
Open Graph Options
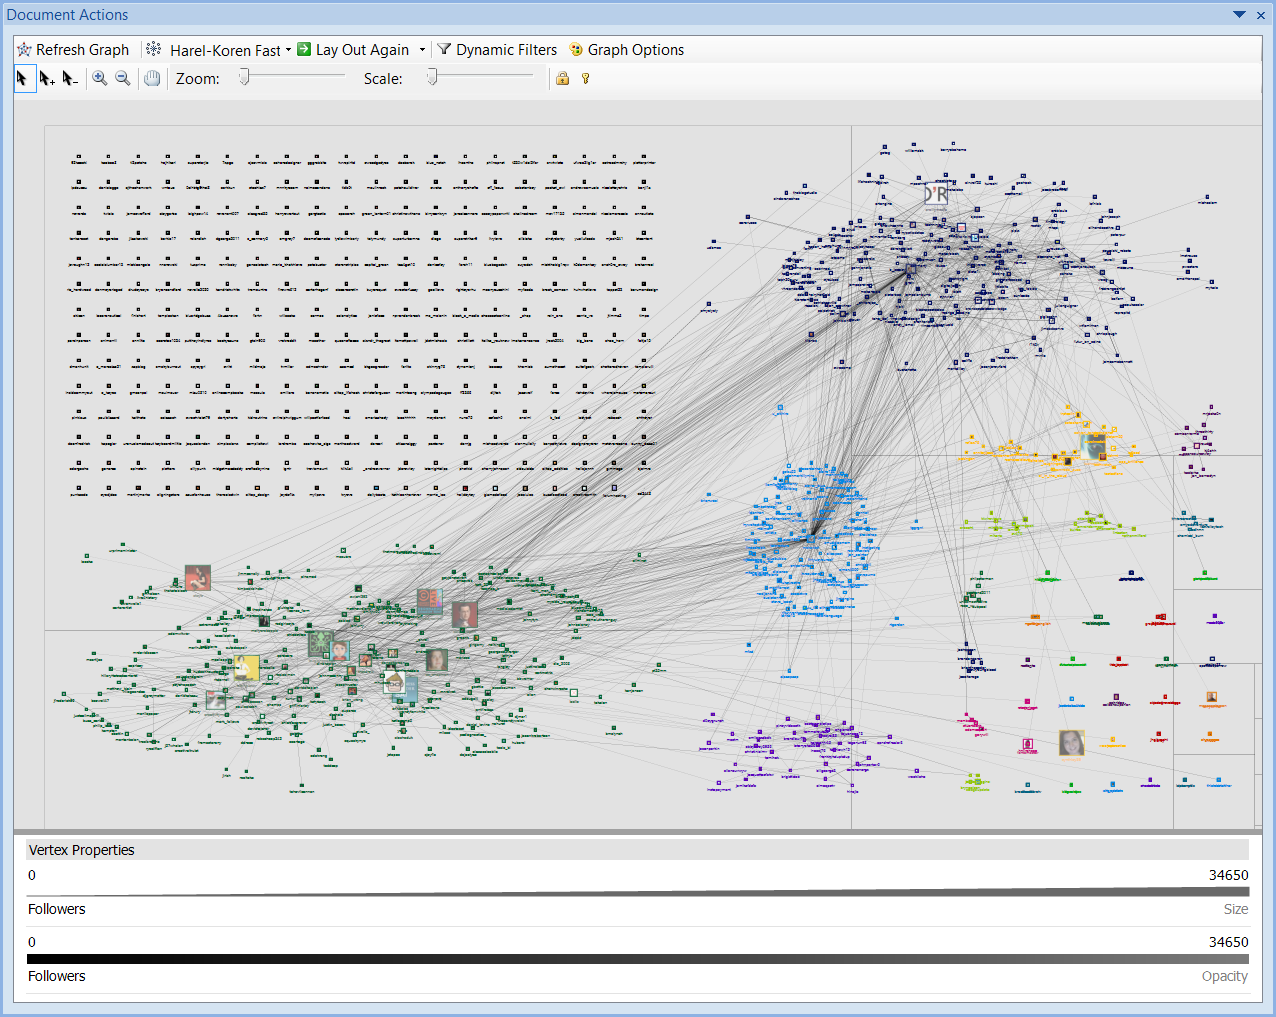626,50
